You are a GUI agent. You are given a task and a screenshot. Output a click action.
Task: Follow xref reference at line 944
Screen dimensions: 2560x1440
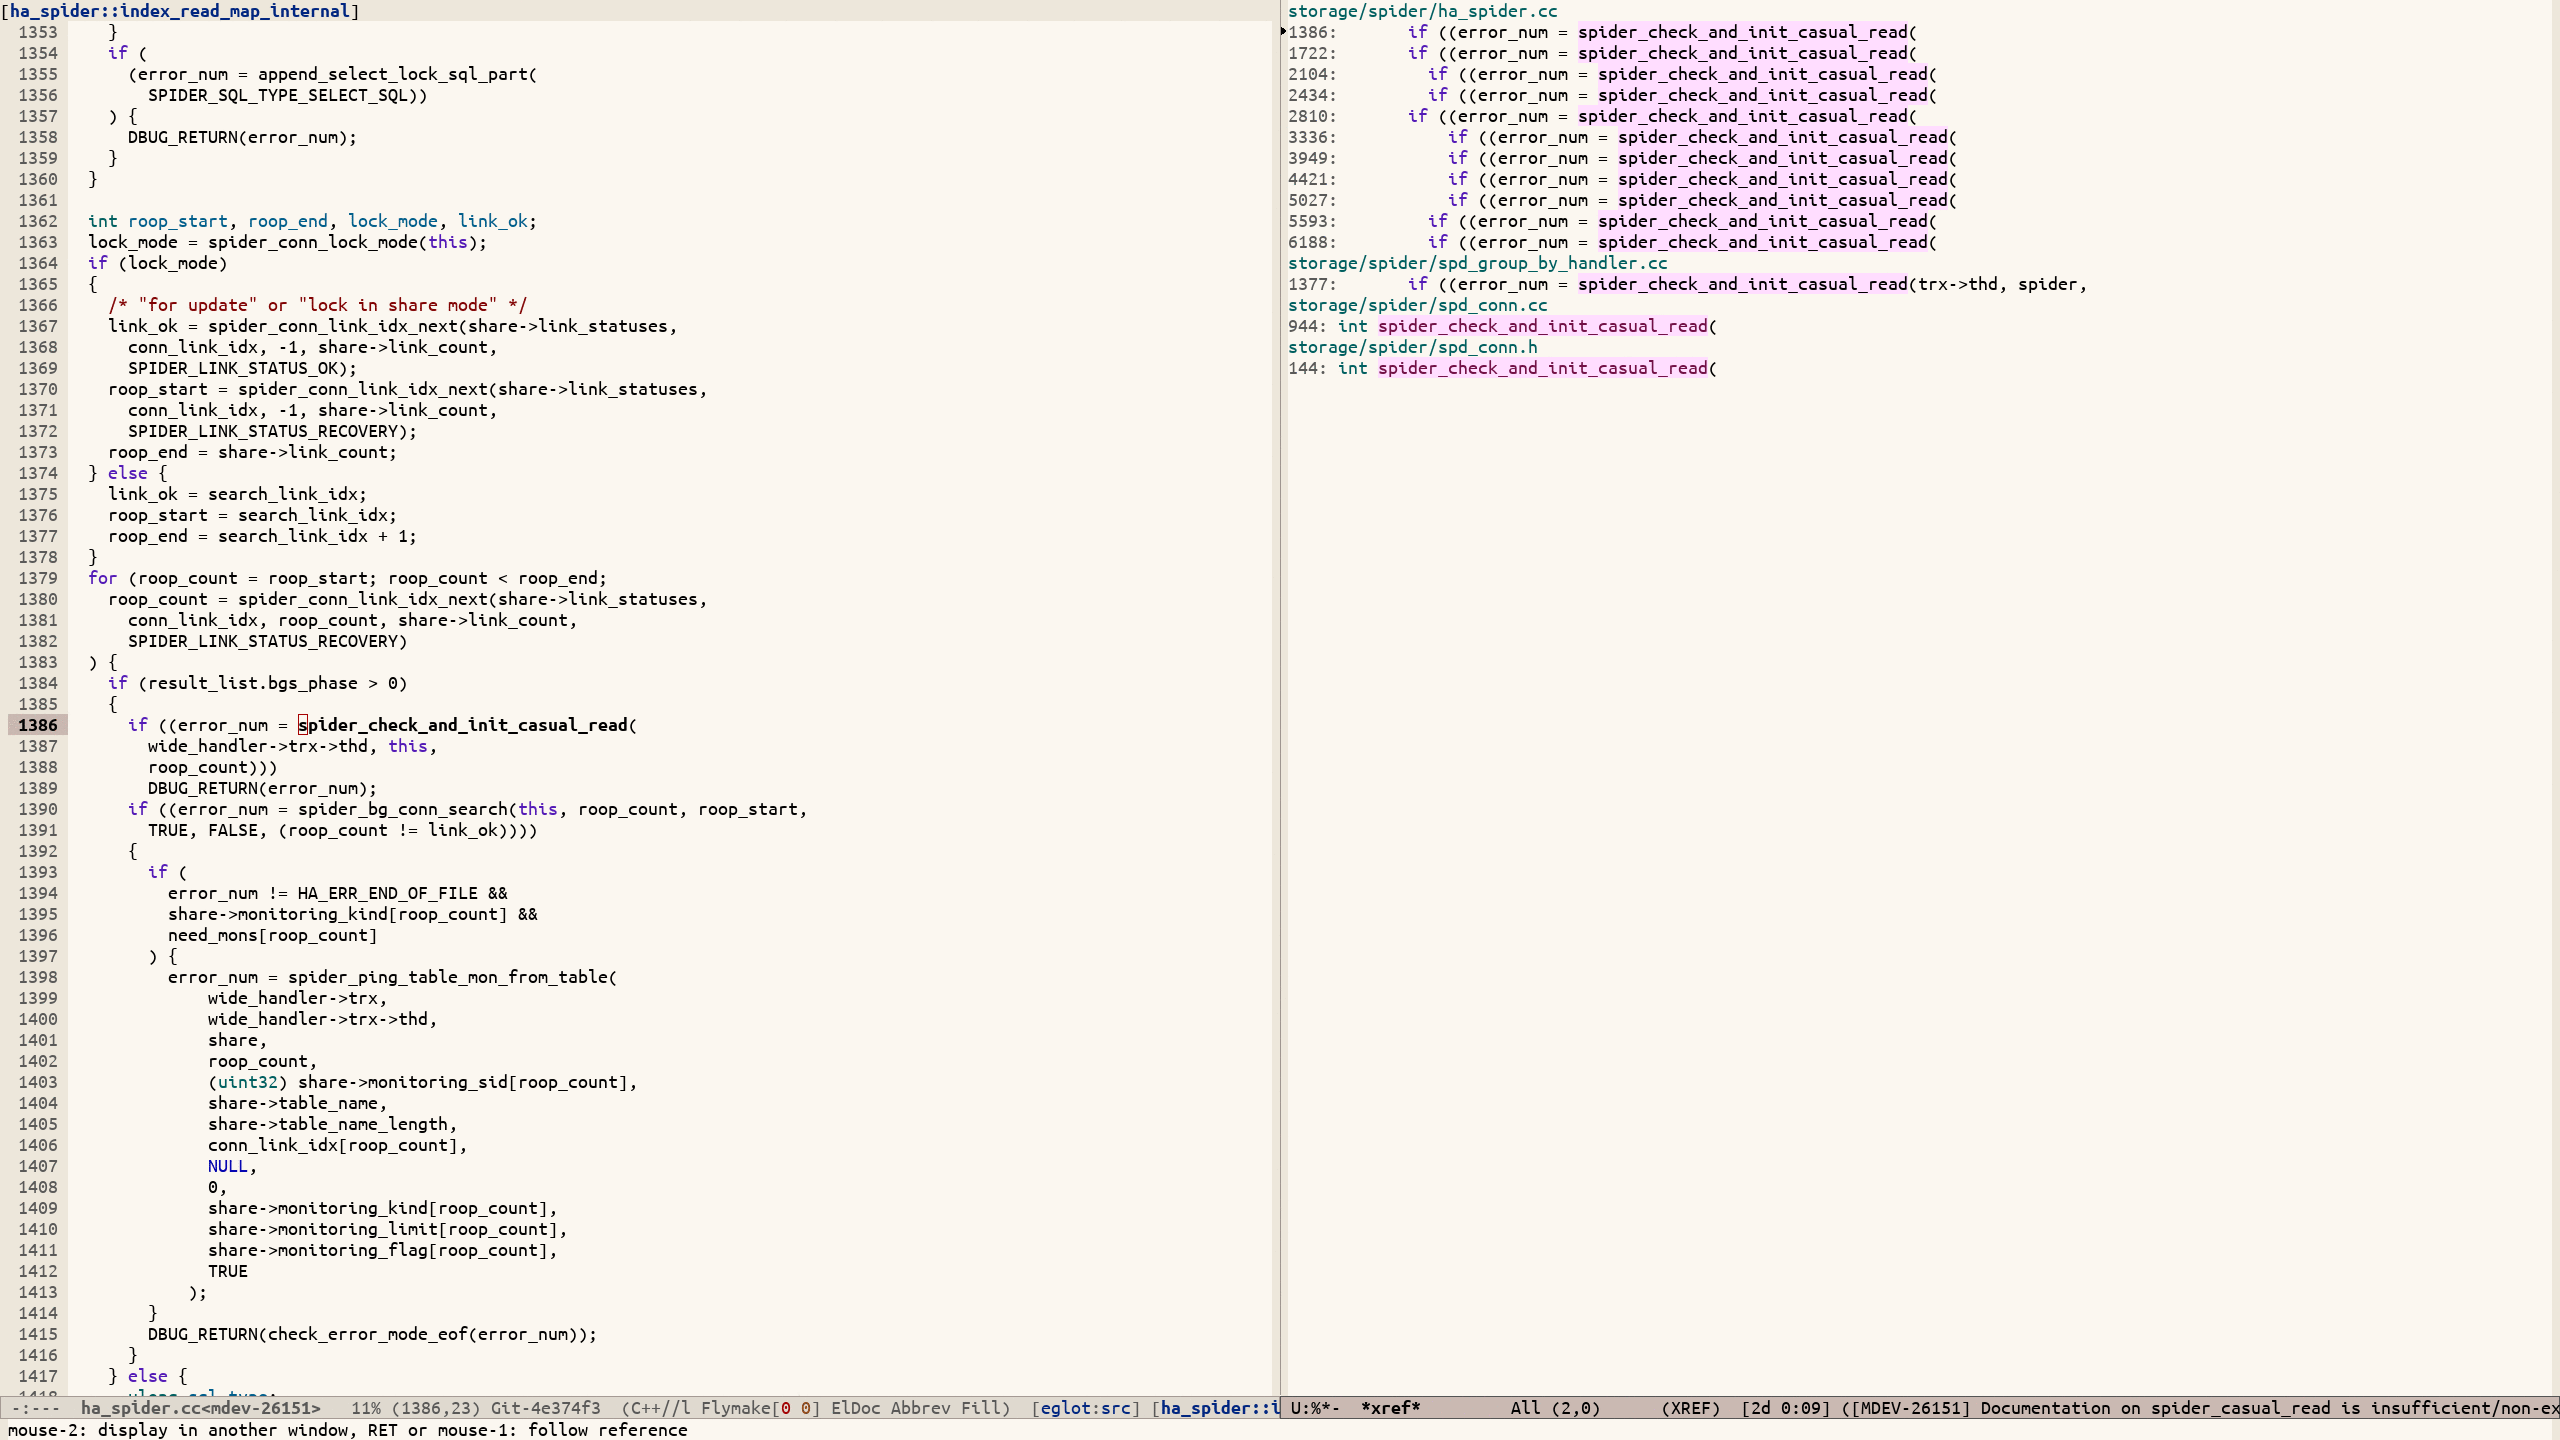[1542, 326]
